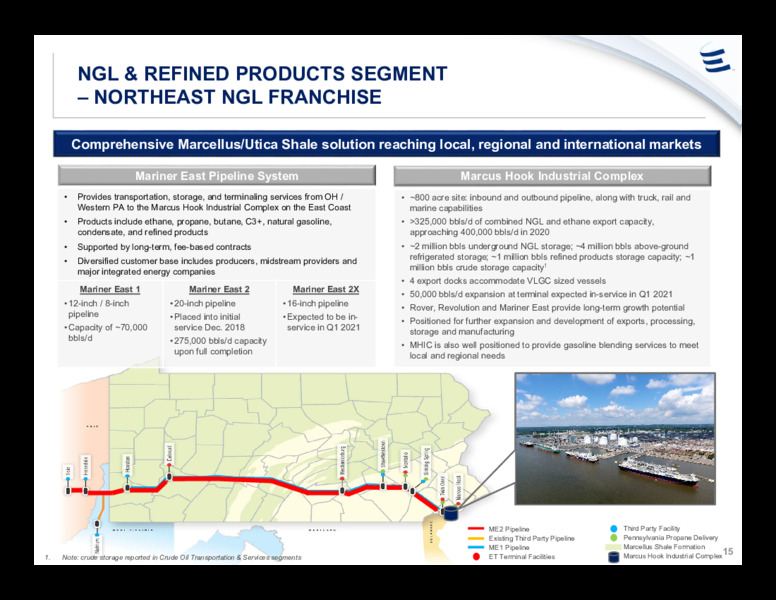Click the Positioned for further expansion bullet

pos(552,326)
